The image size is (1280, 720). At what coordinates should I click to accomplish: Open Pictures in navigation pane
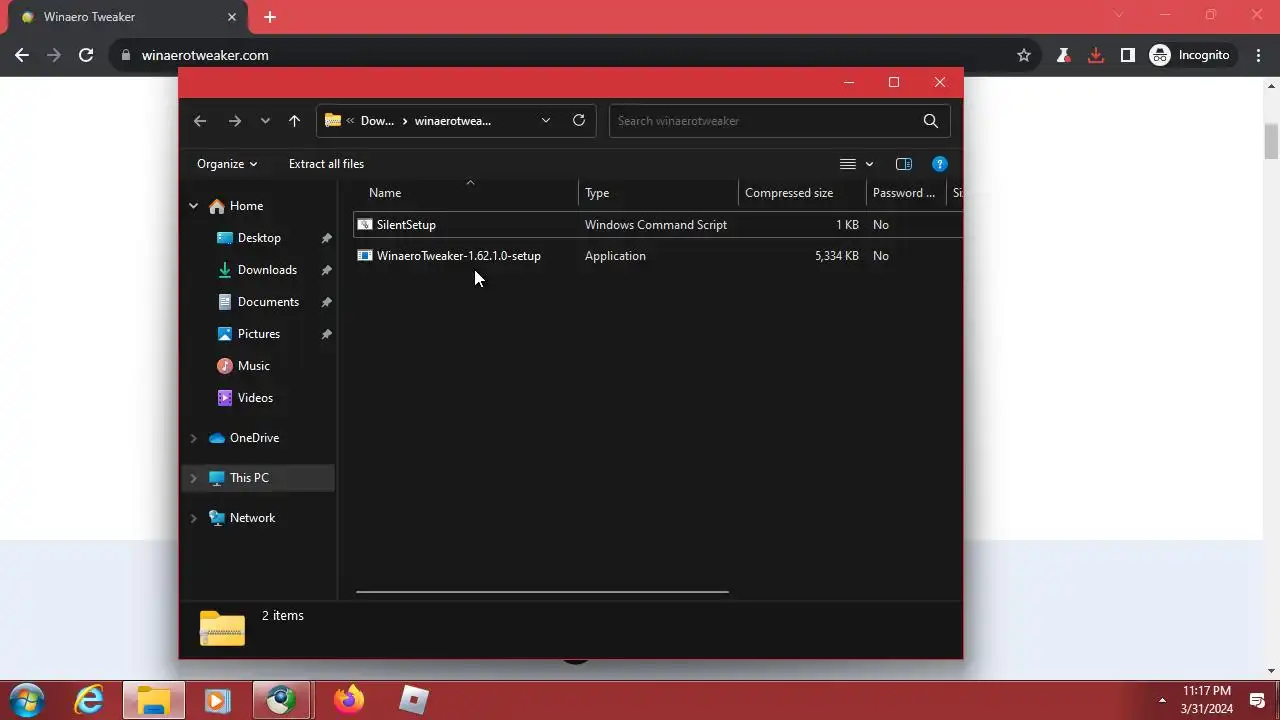259,334
